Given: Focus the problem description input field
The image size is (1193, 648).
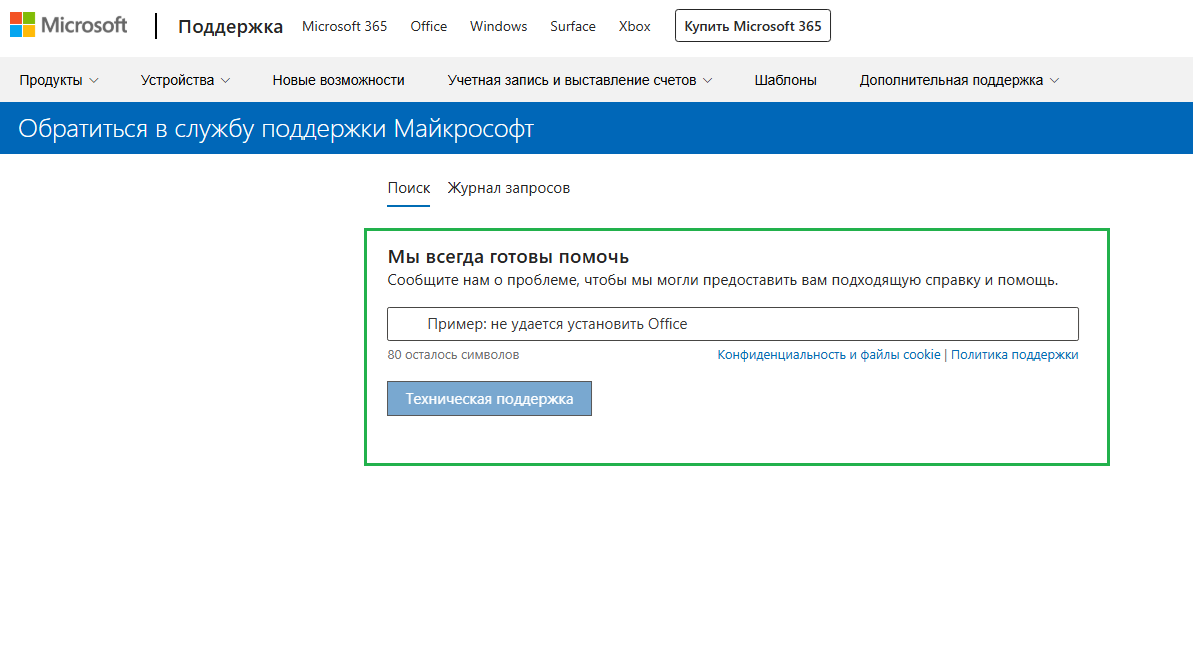Looking at the screenshot, I should [x=733, y=324].
